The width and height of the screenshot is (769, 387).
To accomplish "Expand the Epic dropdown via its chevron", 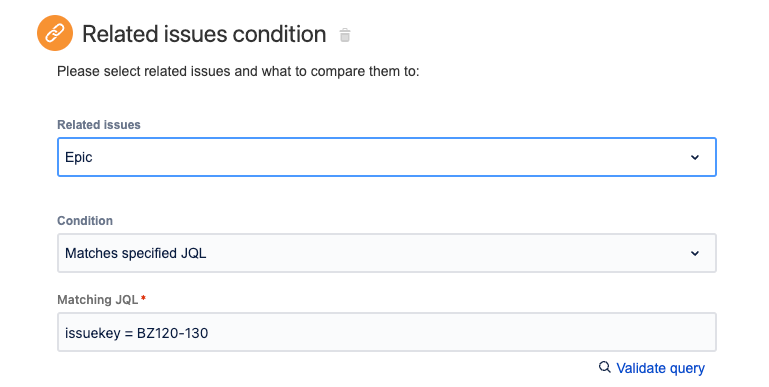I will pos(695,157).
